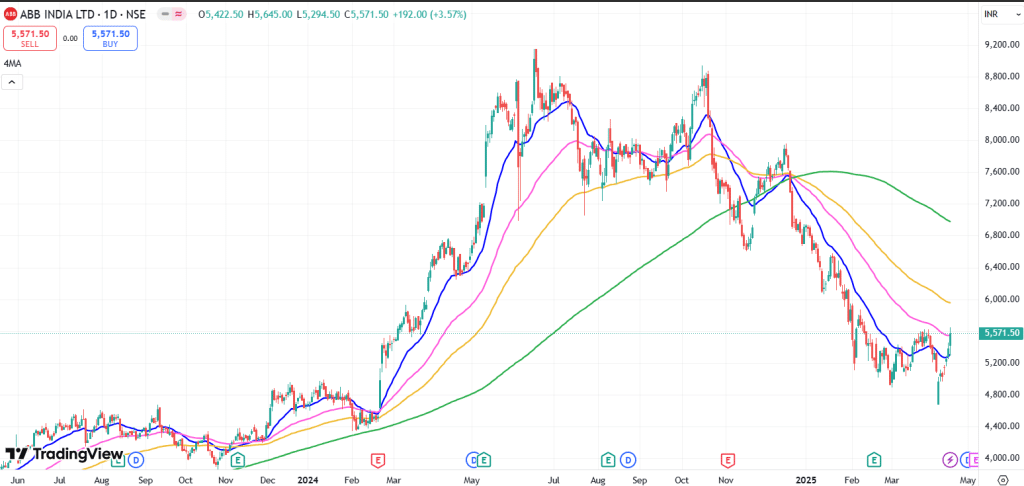Toggle the grey dash status pill icon
The height and width of the screenshot is (486, 1024).
(x=166, y=14)
